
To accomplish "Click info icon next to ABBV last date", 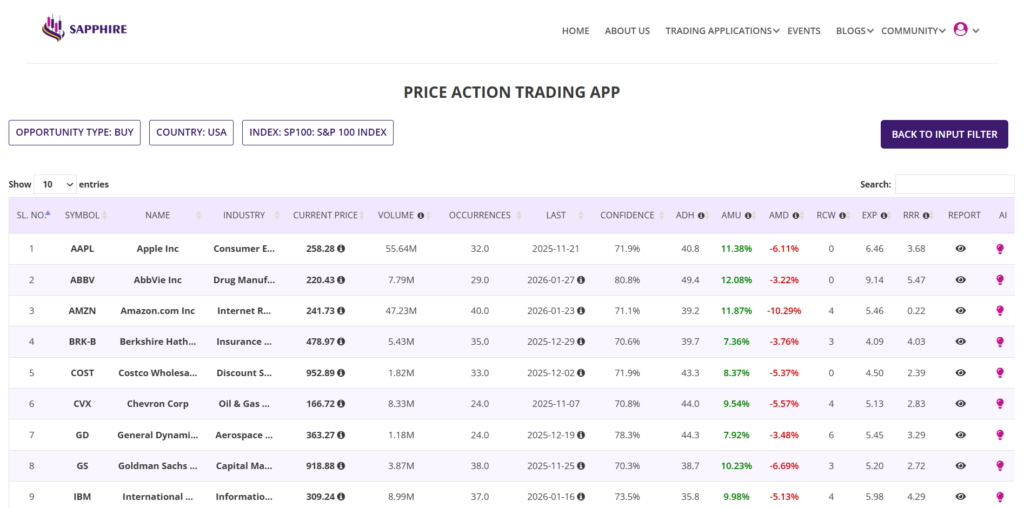I will [x=581, y=280].
